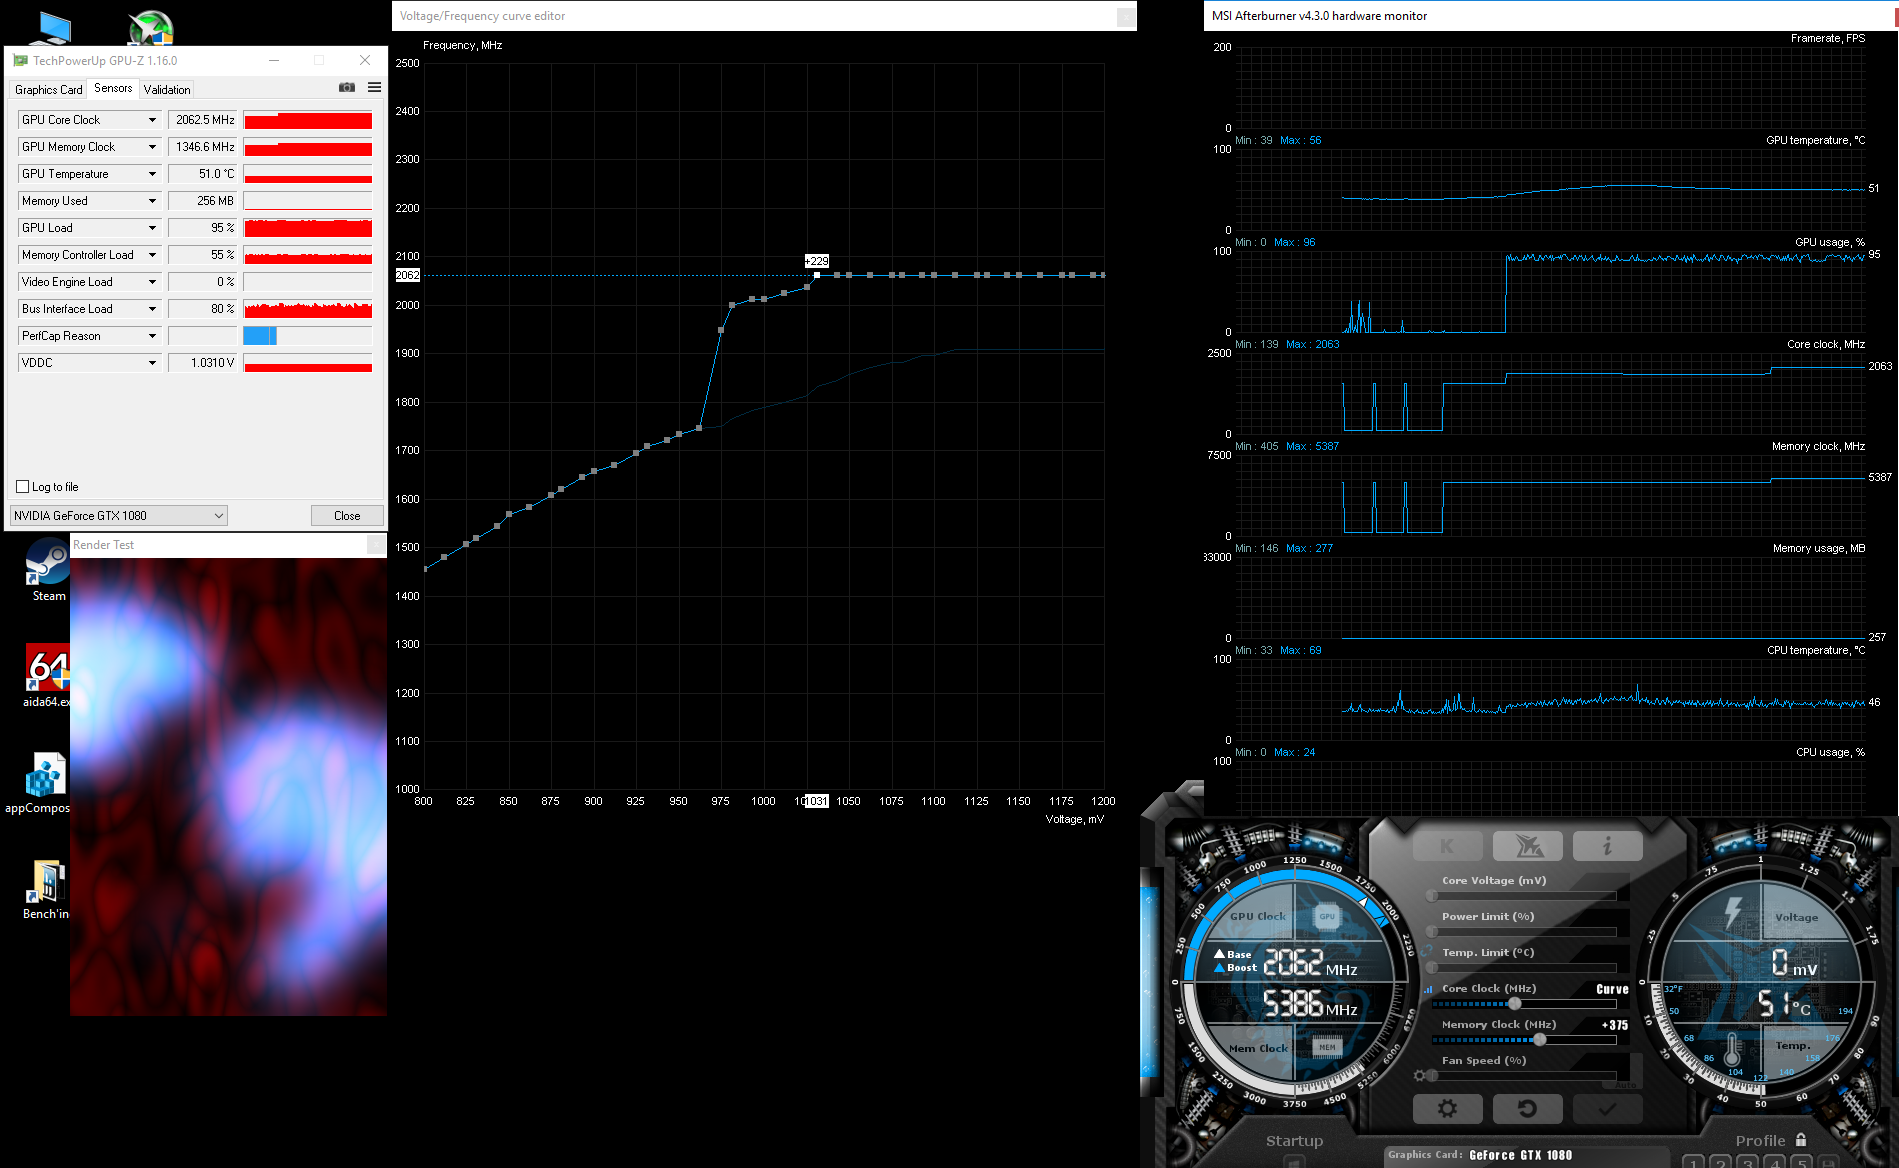Select the Steam desktop shortcut
1899x1168 pixels.
click(x=48, y=570)
